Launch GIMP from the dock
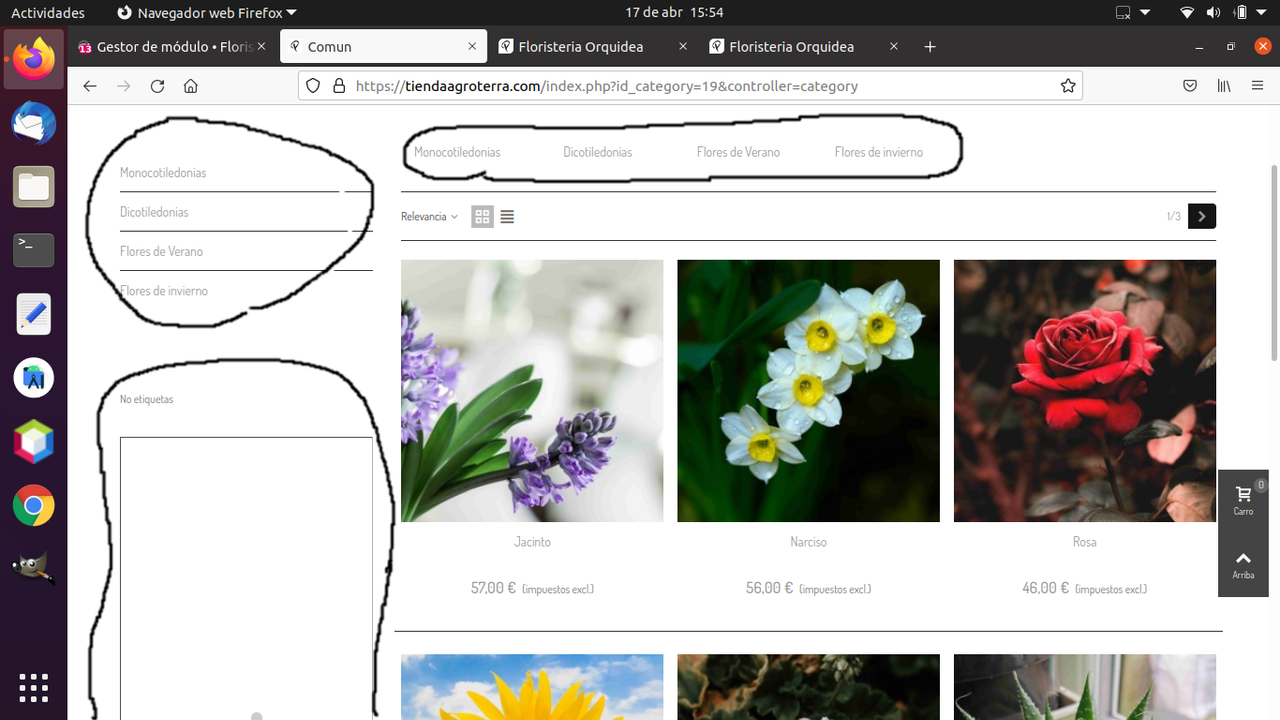This screenshot has width=1280, height=720. pos(34,570)
